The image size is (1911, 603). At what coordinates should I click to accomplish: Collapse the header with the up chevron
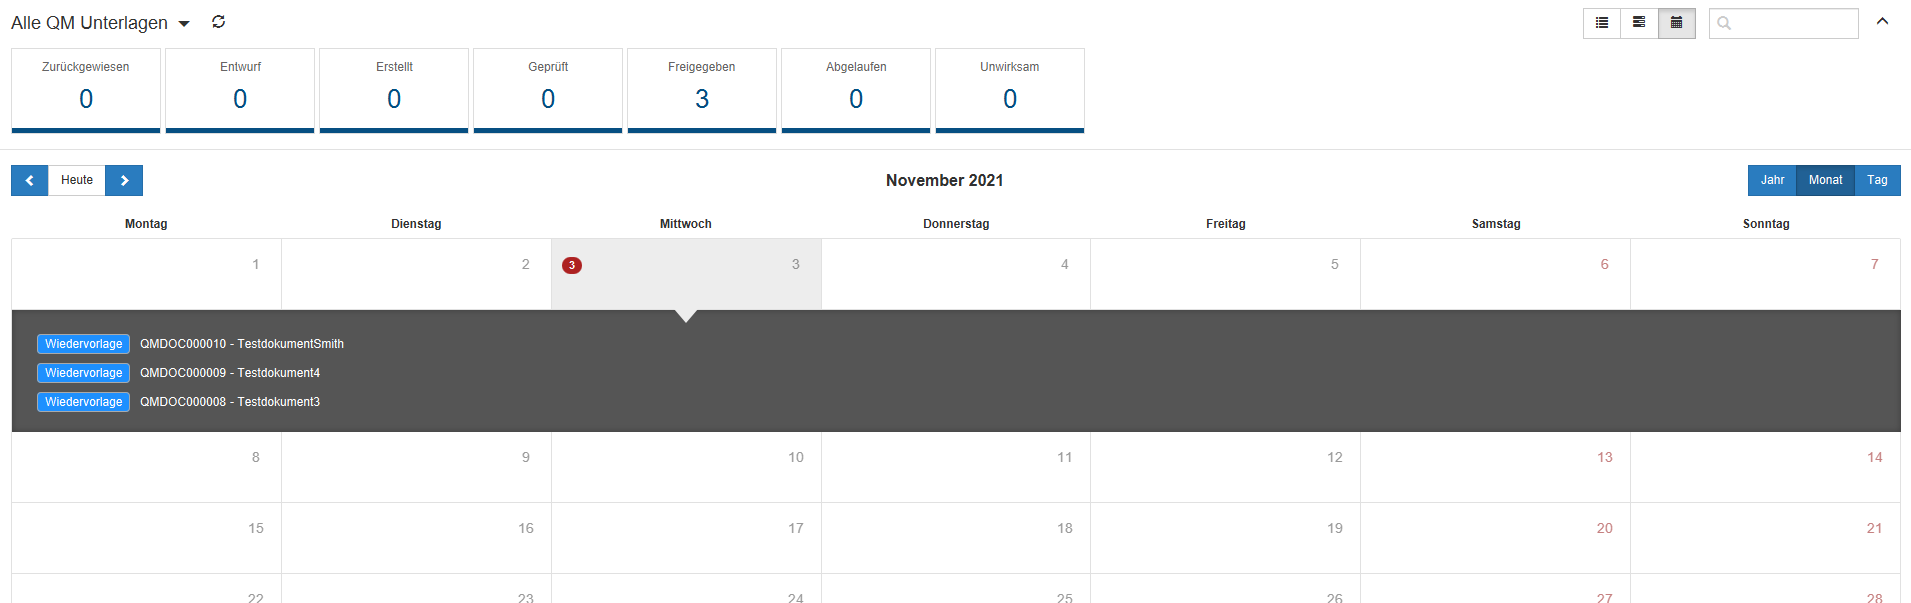1882,22
